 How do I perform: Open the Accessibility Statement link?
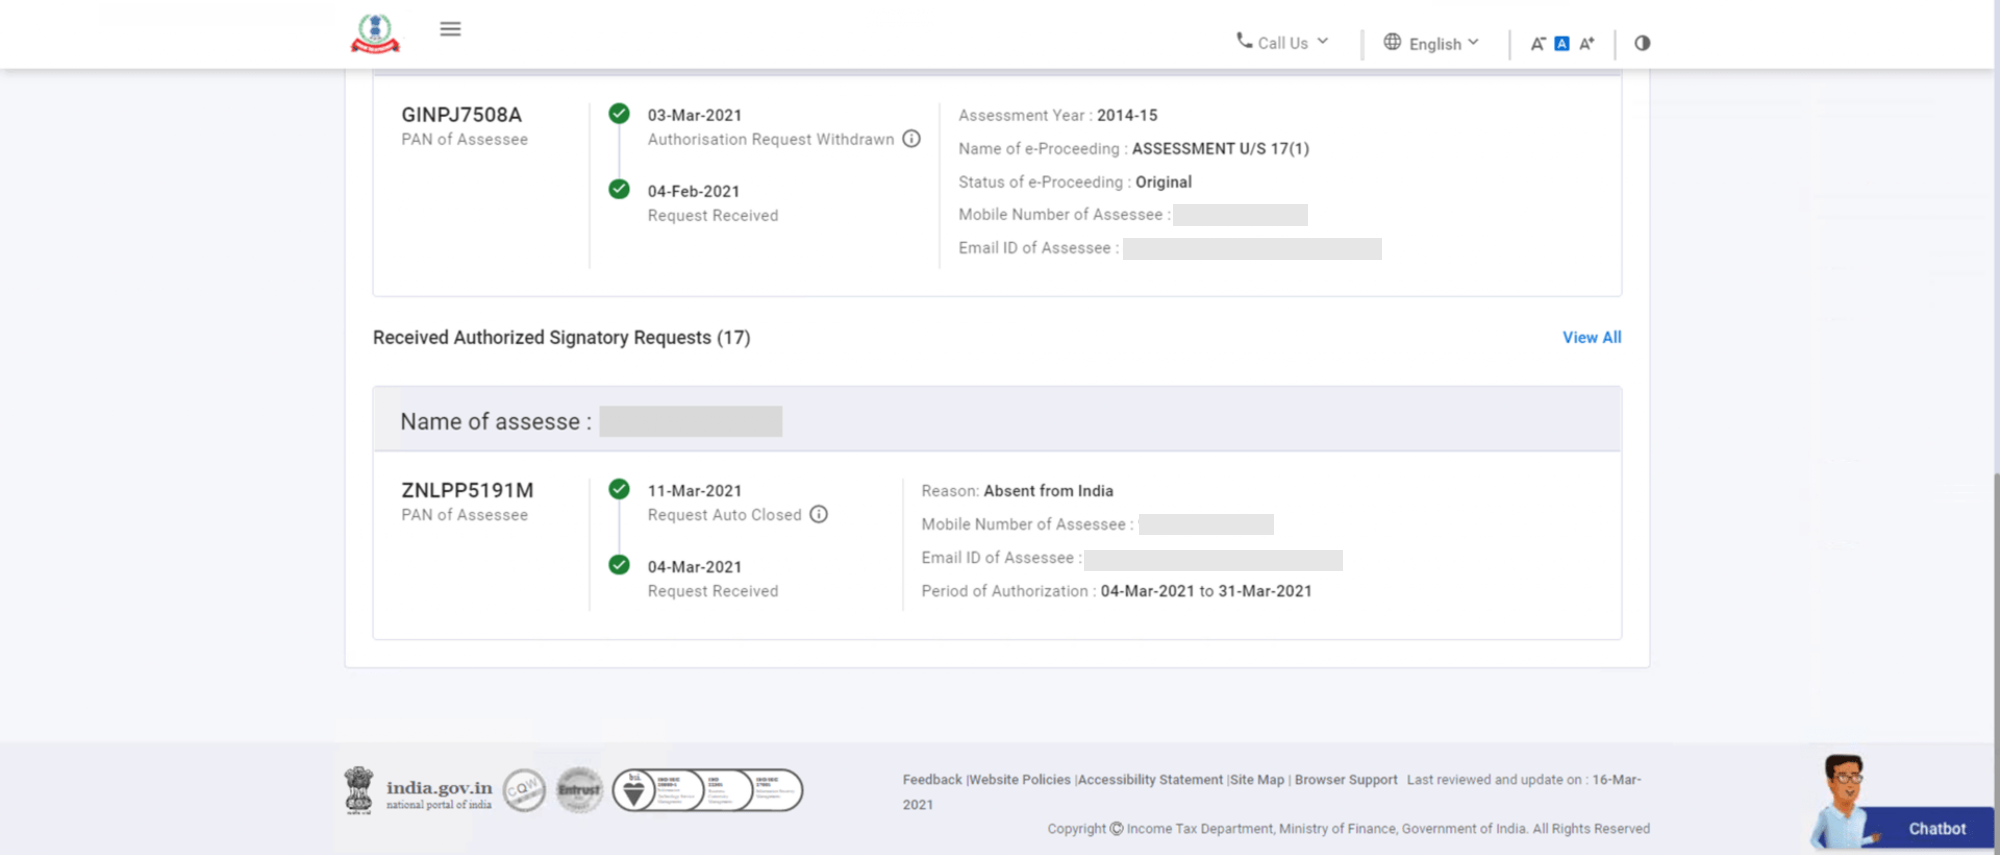pyautogui.click(x=1150, y=780)
